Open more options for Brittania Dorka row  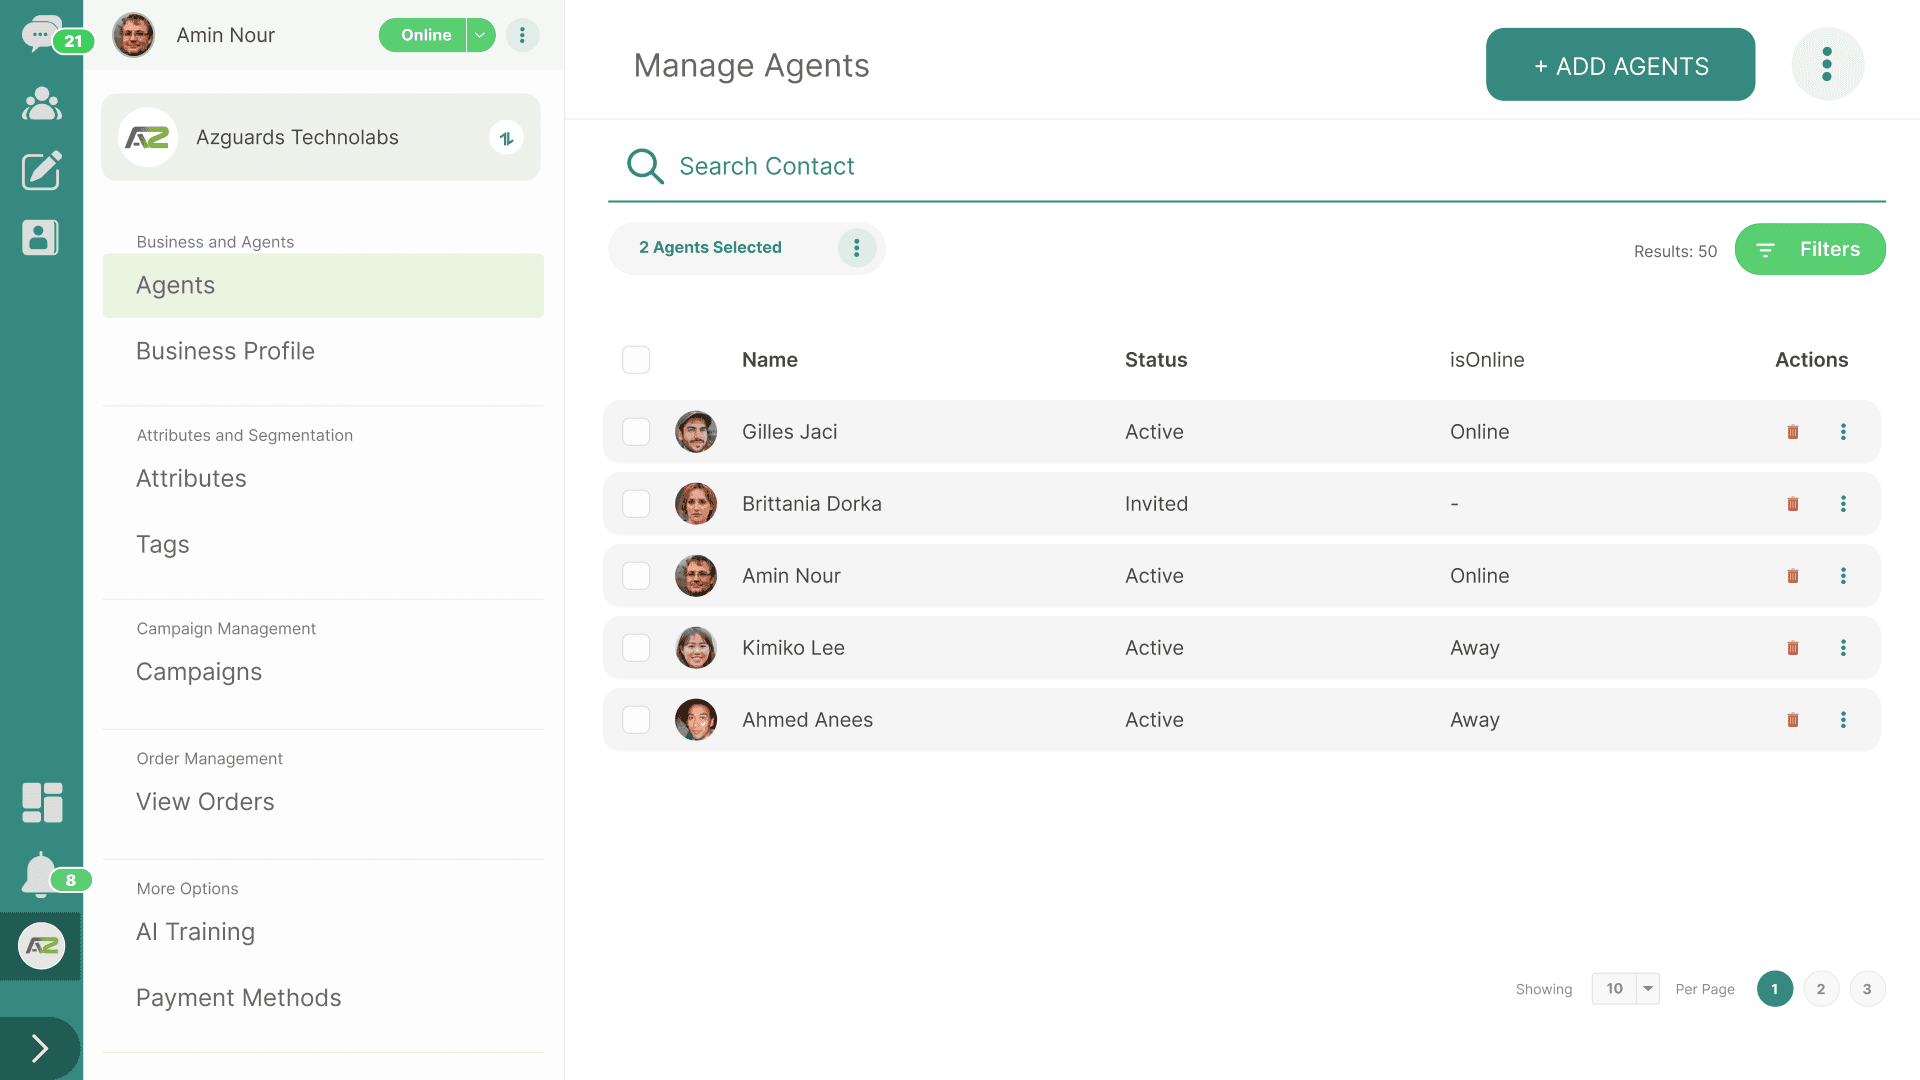click(1843, 504)
